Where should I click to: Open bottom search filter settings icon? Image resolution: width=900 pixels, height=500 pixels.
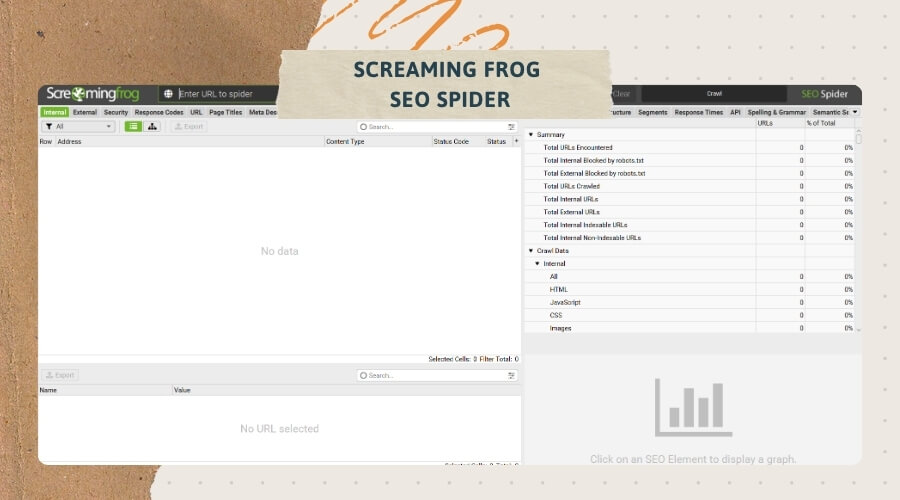point(511,375)
